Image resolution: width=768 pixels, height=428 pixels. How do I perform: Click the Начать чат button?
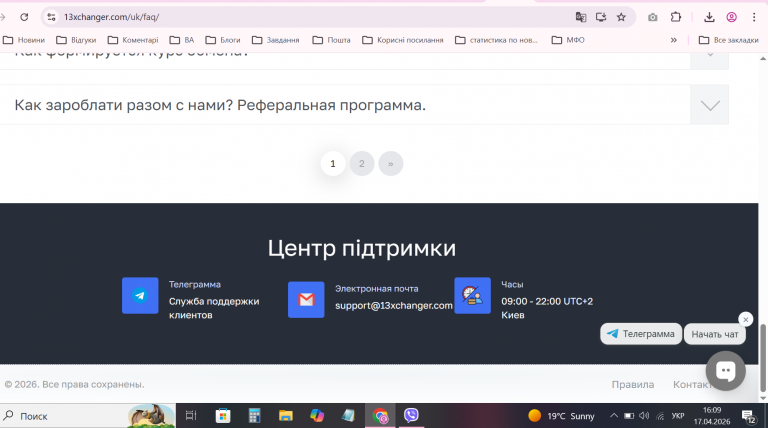(715, 334)
